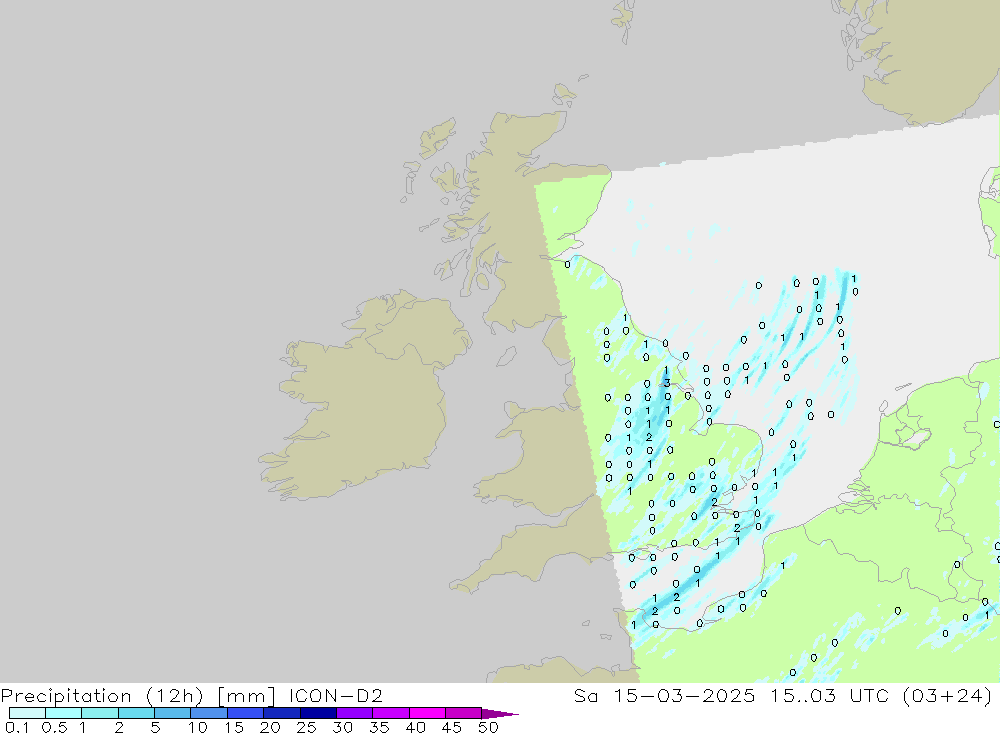The width and height of the screenshot is (1000, 733).
Task: Pick the 10–15 mm blue legend swatch
Action: click(x=209, y=713)
